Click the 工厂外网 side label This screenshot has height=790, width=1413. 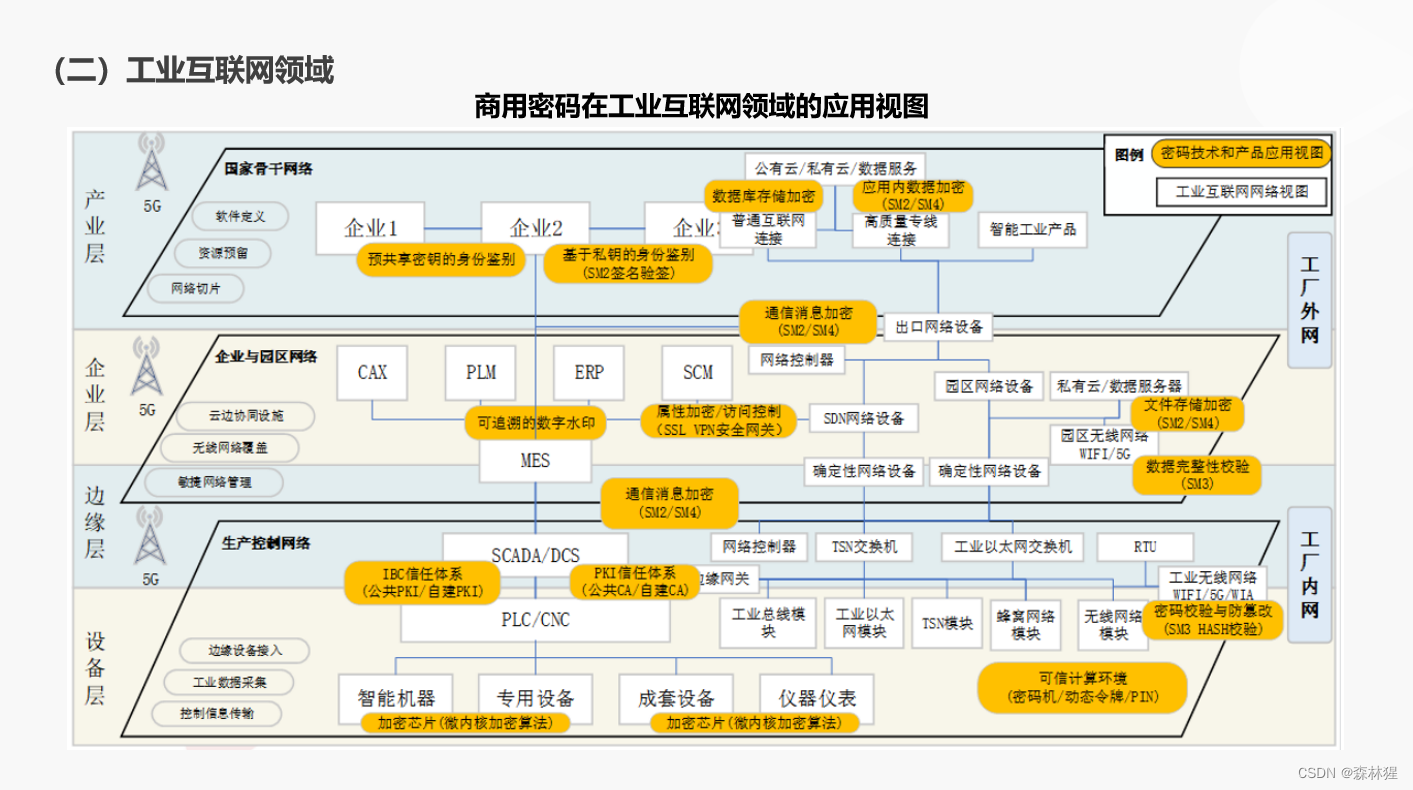1310,300
